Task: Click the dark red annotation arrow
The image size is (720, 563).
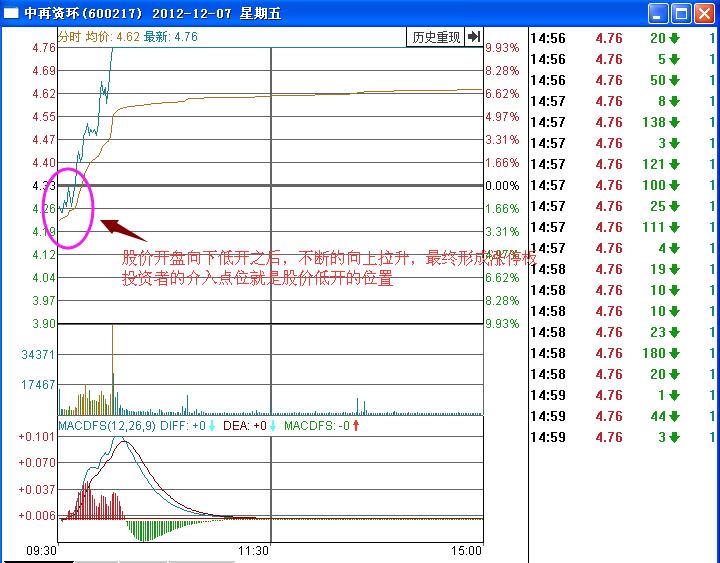Action: pyautogui.click(x=122, y=230)
